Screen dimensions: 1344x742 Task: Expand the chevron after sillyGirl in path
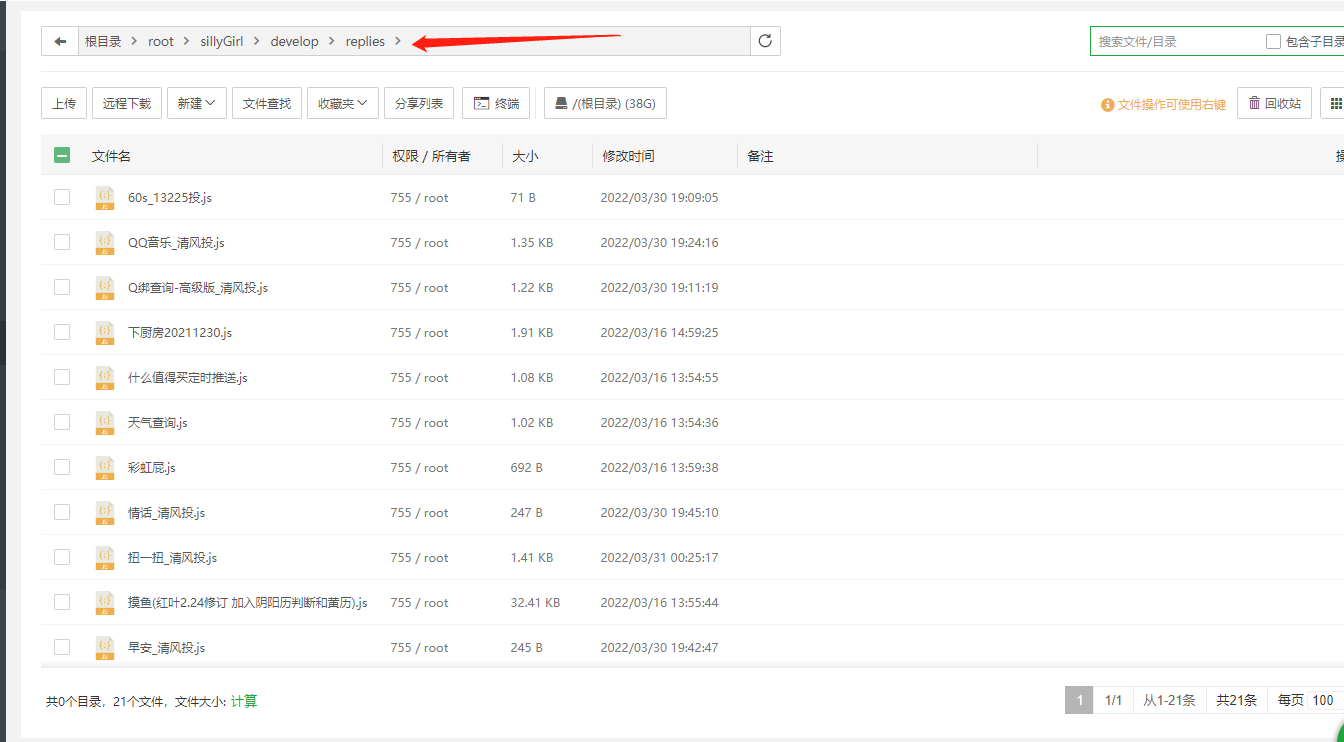(x=257, y=41)
